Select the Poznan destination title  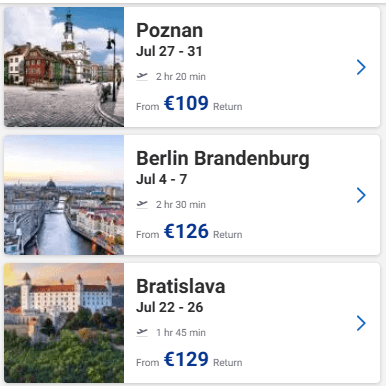[x=169, y=30]
